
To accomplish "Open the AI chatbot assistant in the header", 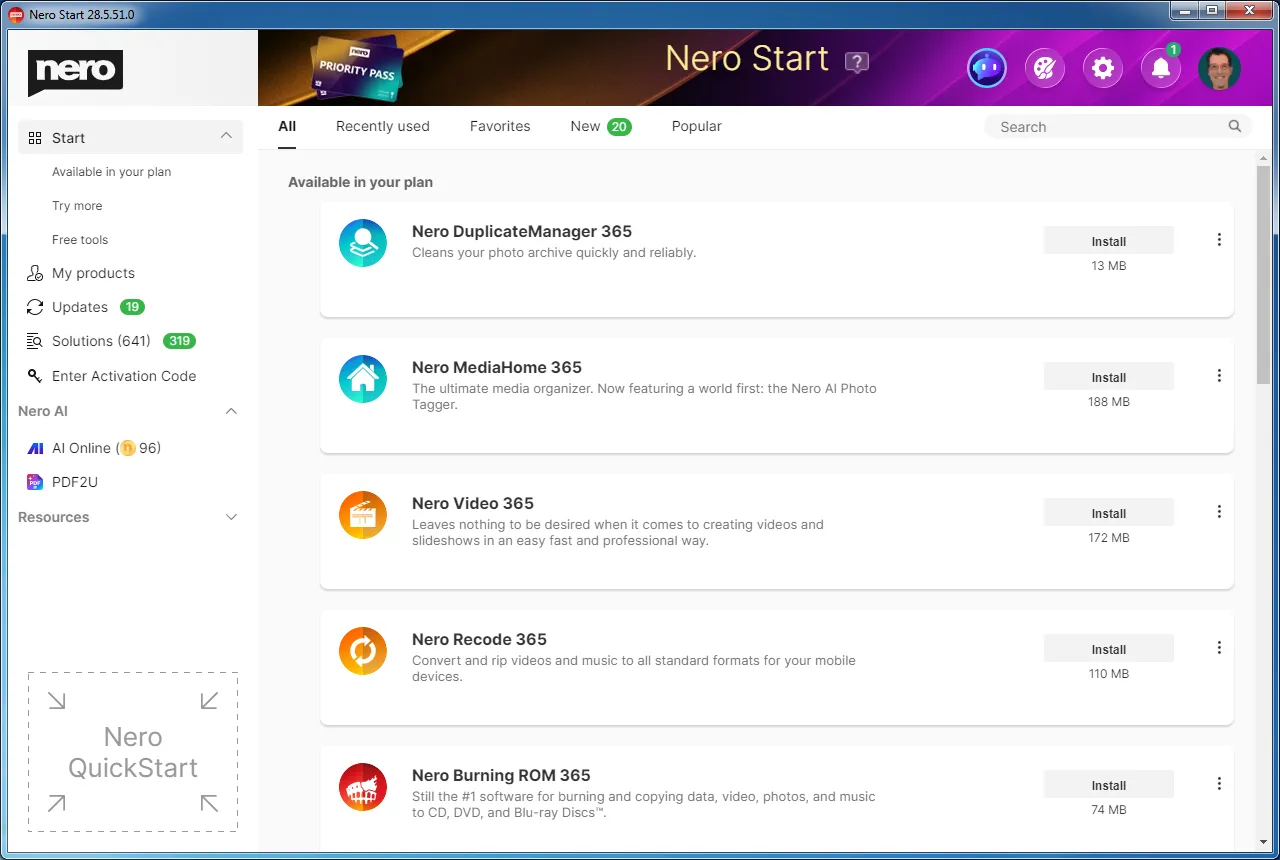I will [x=986, y=67].
